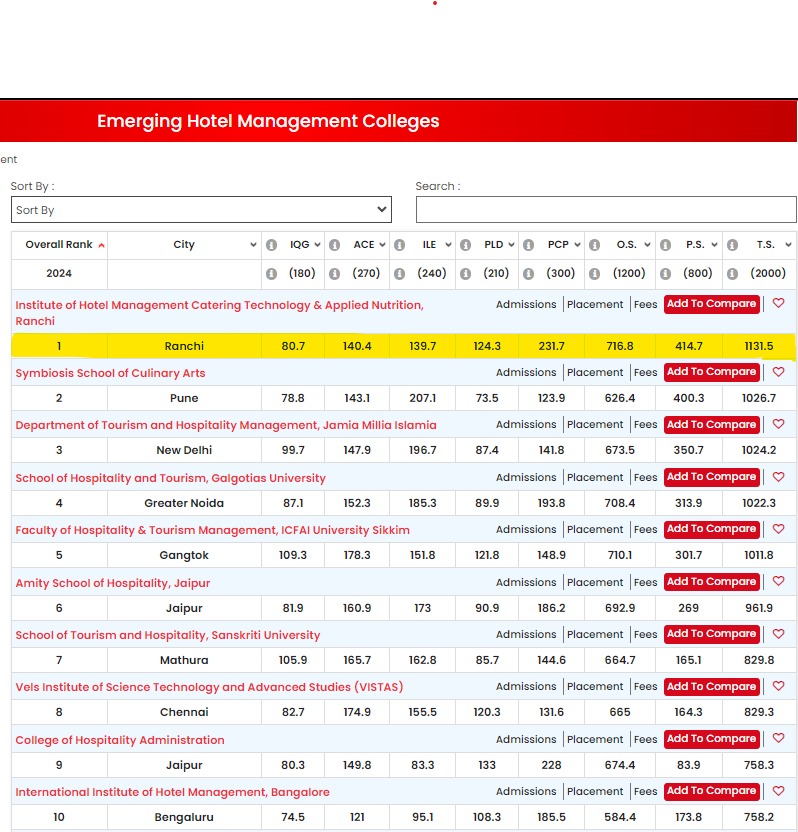This screenshot has width=798, height=832.
Task: Open the Sort By dropdown
Action: [201, 210]
